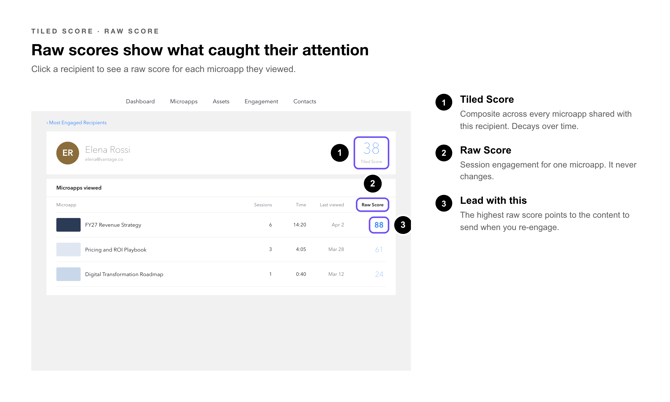
Task: Click the 4:05 time value
Action: coord(301,249)
